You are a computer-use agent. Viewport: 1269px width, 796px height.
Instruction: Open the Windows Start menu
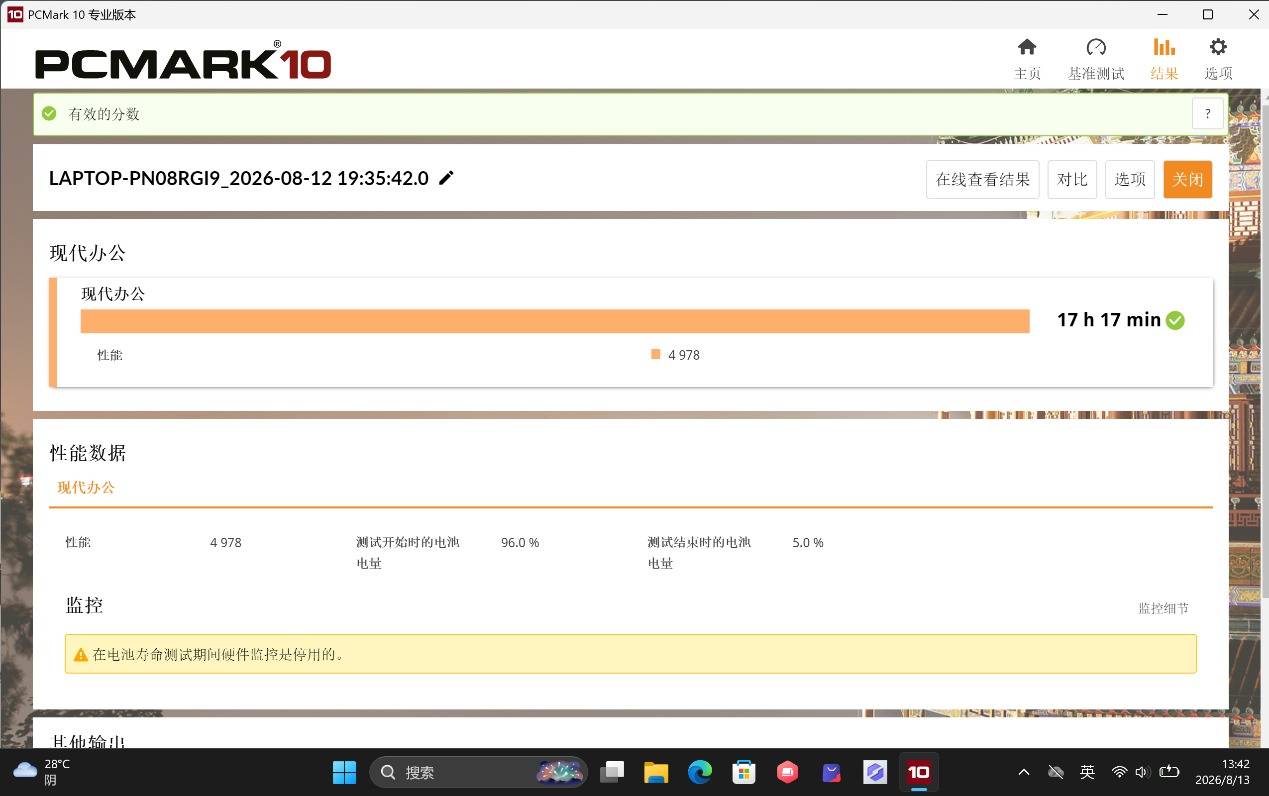tap(344, 772)
